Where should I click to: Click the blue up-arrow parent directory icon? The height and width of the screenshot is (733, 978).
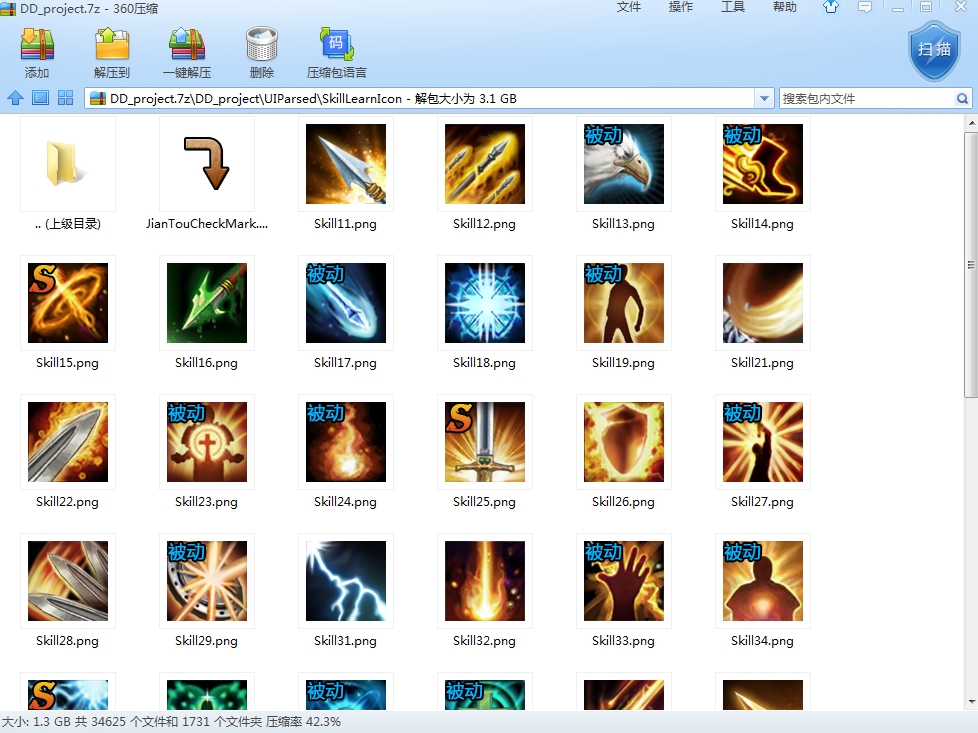pyautogui.click(x=15, y=98)
